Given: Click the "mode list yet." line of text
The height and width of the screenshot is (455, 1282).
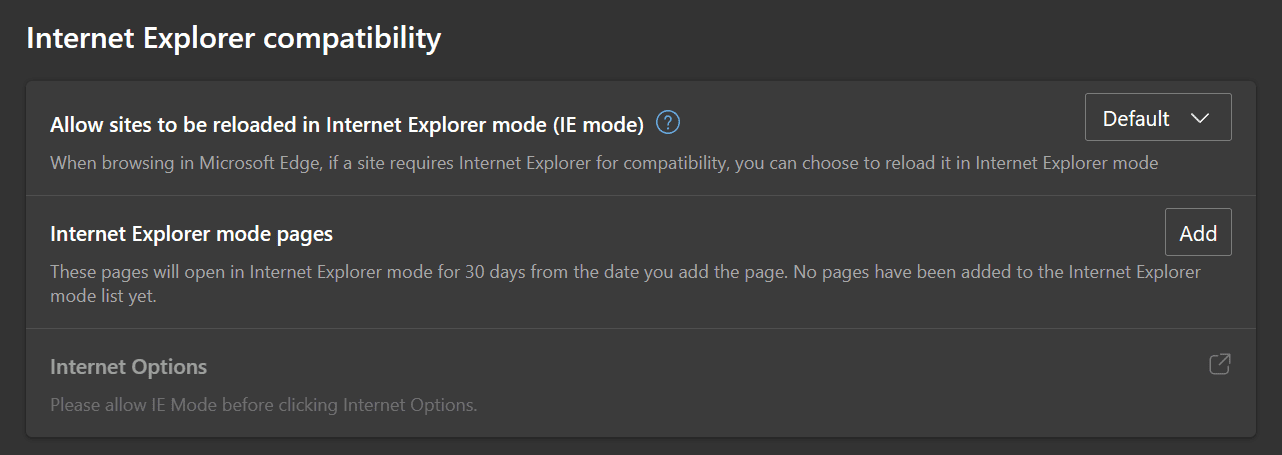Looking at the screenshot, I should [x=104, y=296].
